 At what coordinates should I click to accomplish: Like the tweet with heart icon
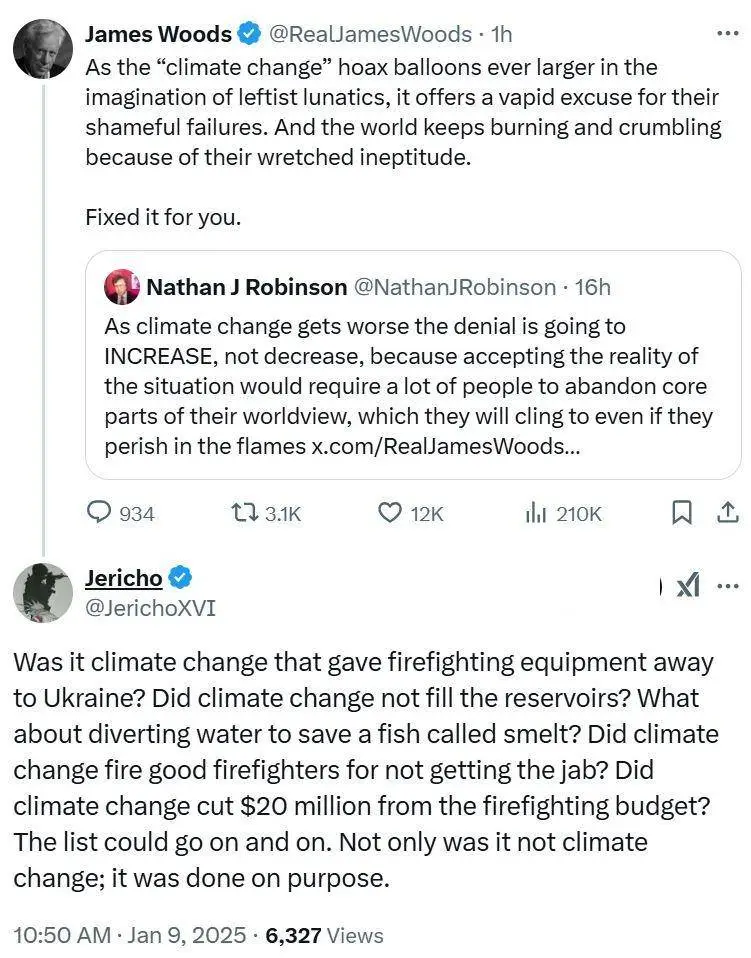(x=389, y=513)
